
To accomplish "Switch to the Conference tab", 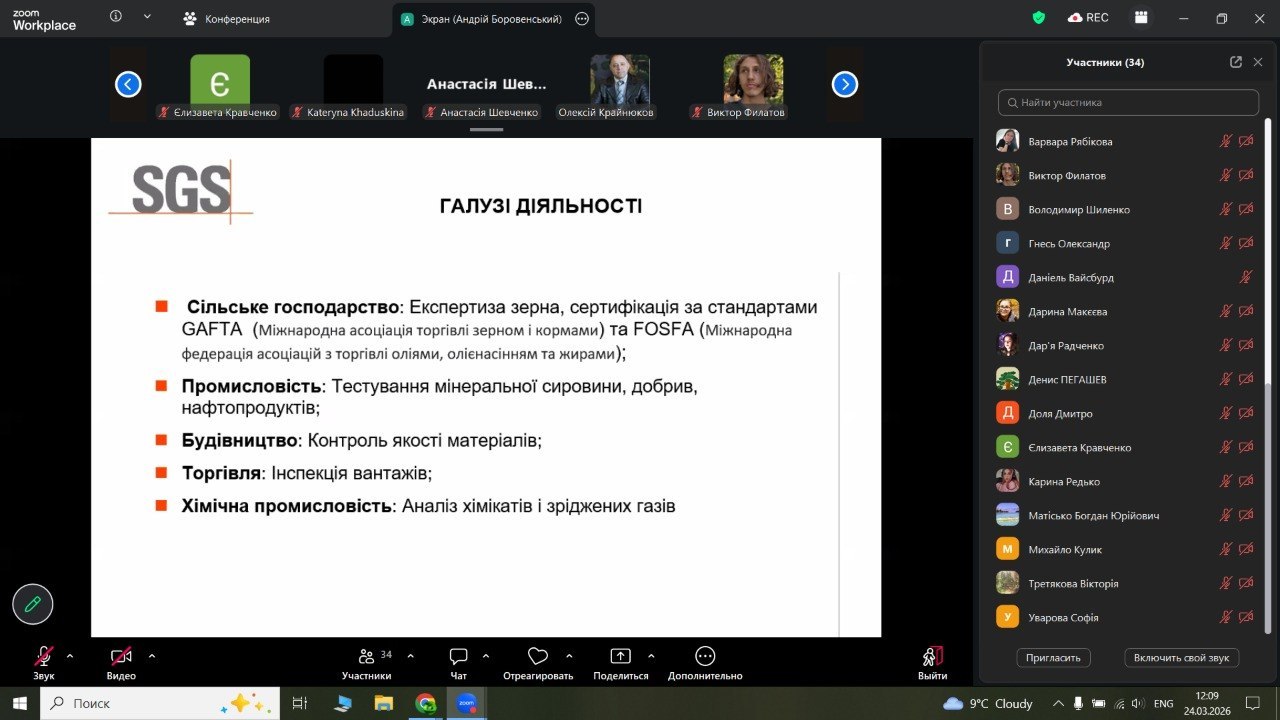I will (227, 19).
